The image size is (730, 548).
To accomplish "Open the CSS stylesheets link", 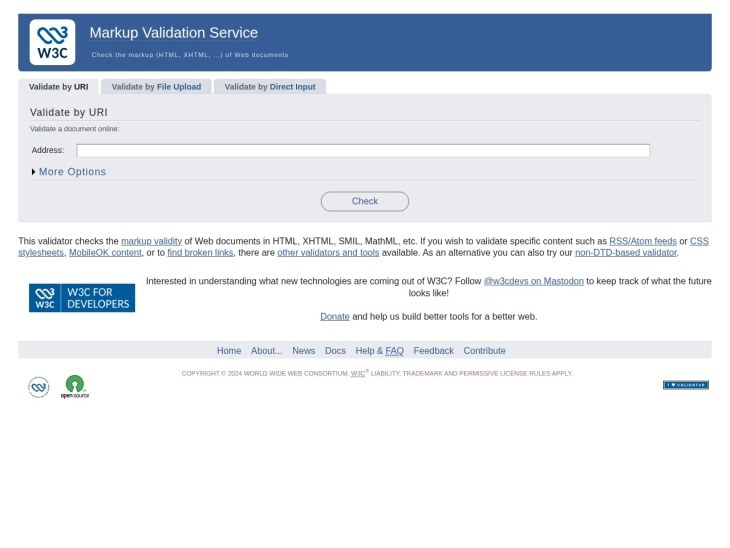I will tap(699, 241).
